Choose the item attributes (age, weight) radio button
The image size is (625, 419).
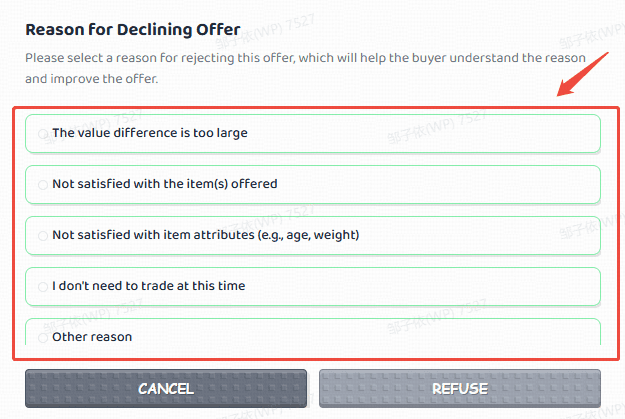(x=43, y=236)
